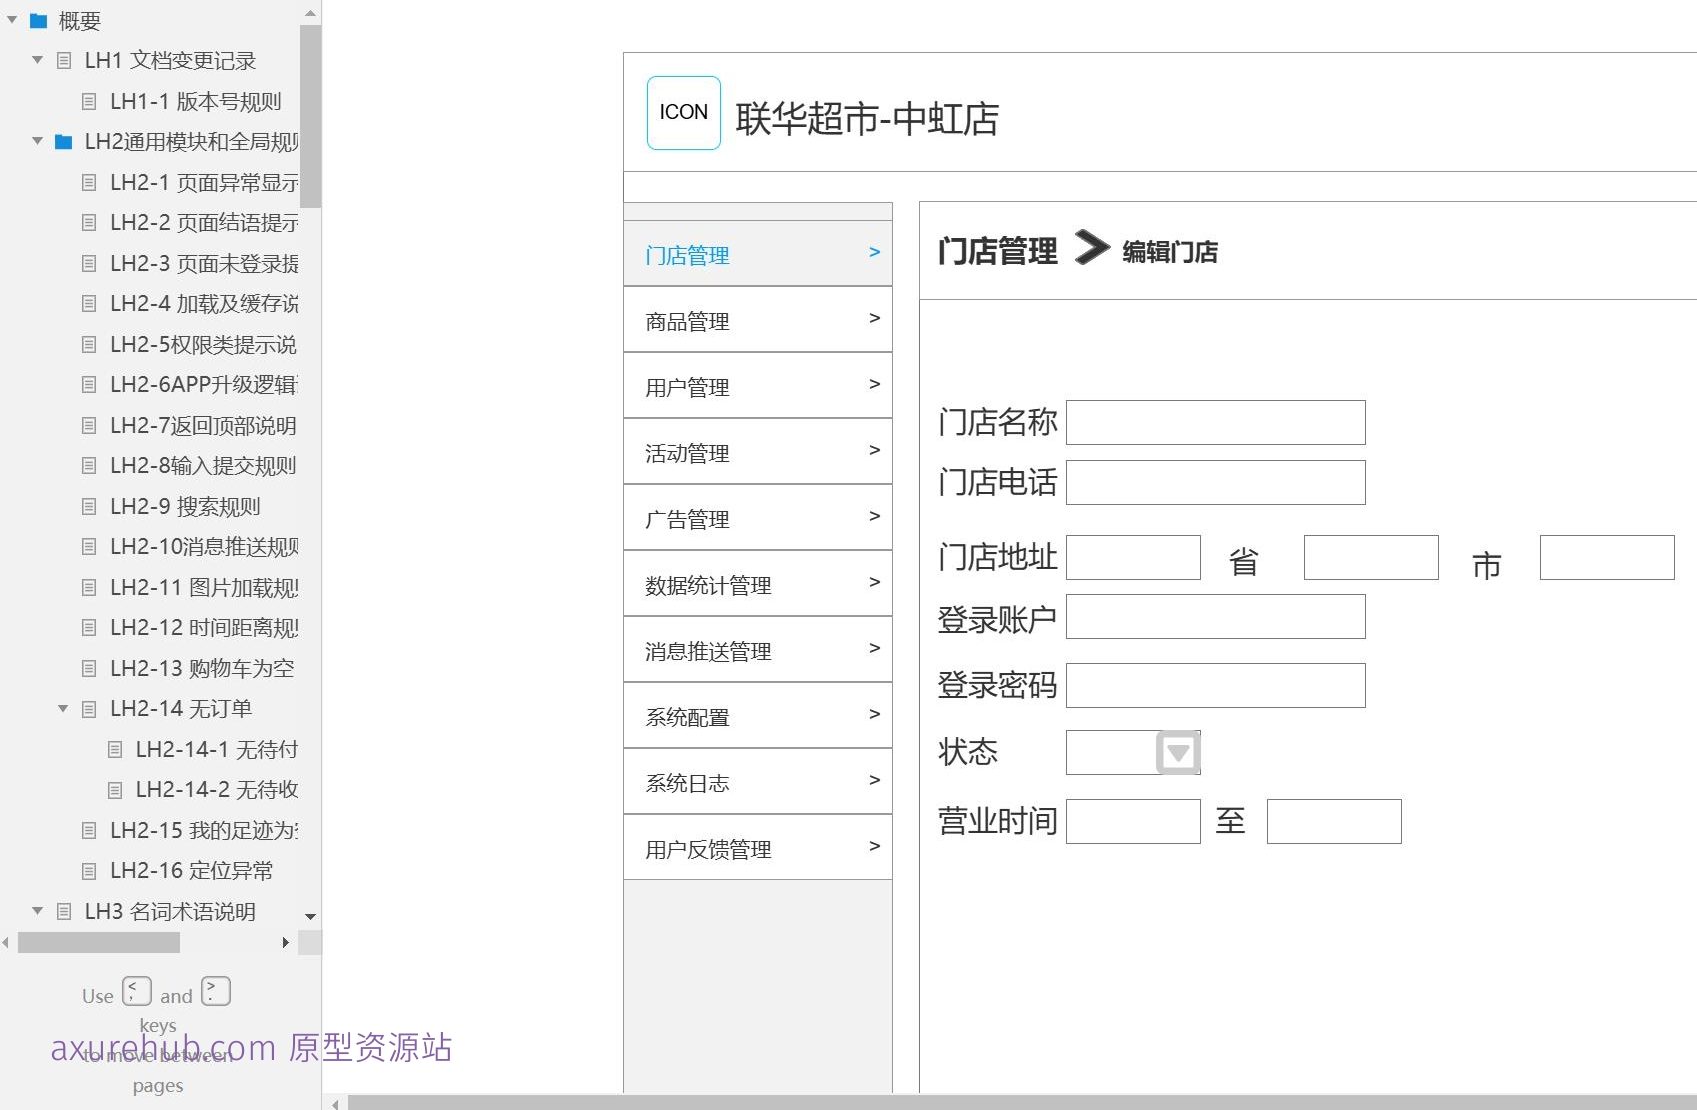Collapse the LH2通用模块 folder node
1697x1110 pixels.
(38, 142)
